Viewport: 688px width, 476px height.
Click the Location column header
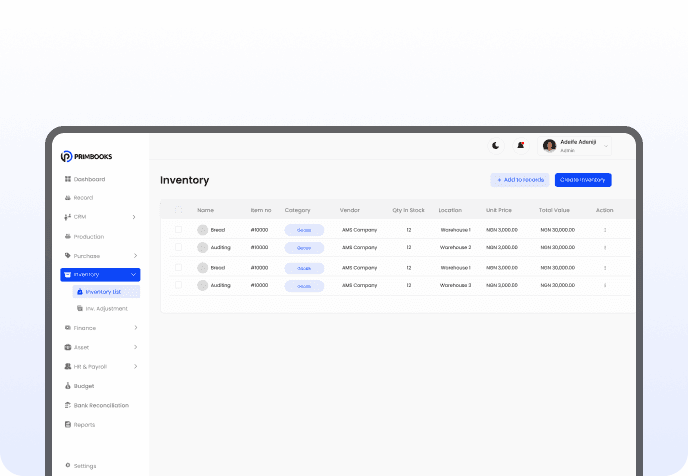click(450, 210)
